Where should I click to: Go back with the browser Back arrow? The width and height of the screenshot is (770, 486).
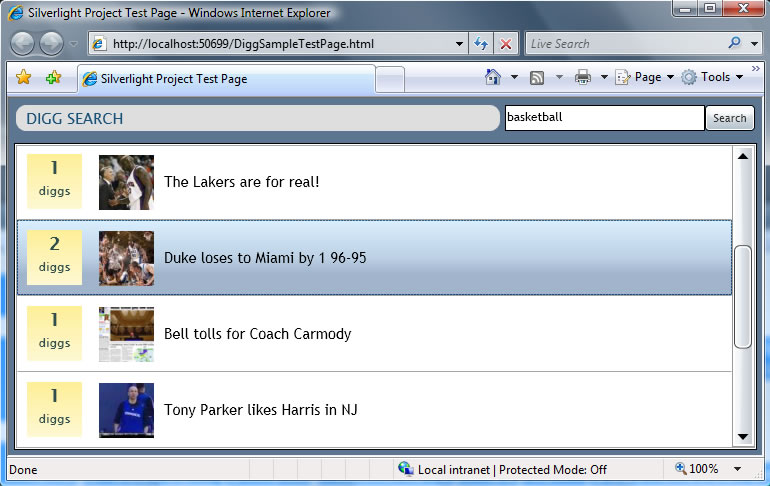22,44
